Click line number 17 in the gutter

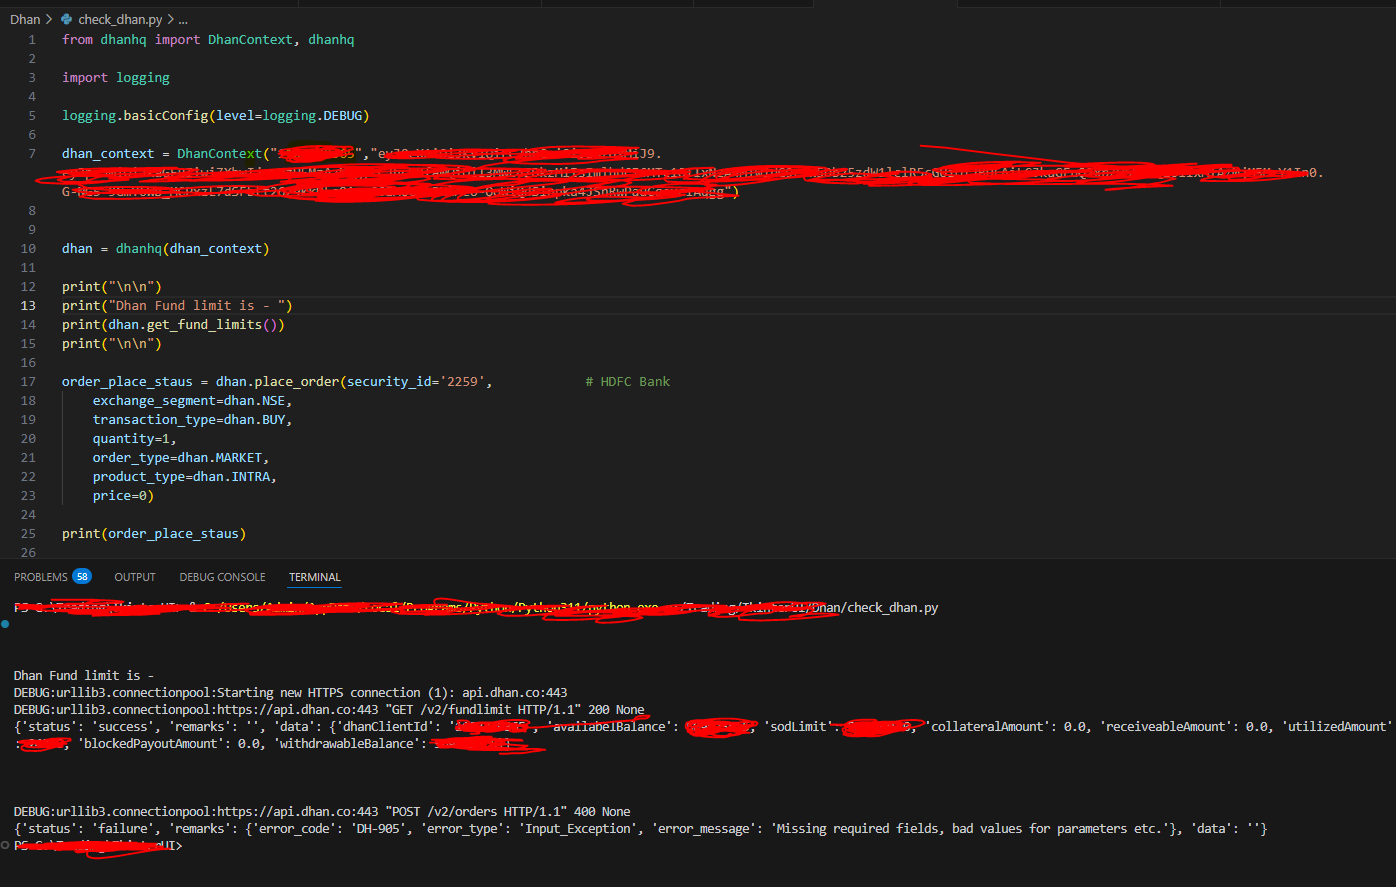(32, 381)
